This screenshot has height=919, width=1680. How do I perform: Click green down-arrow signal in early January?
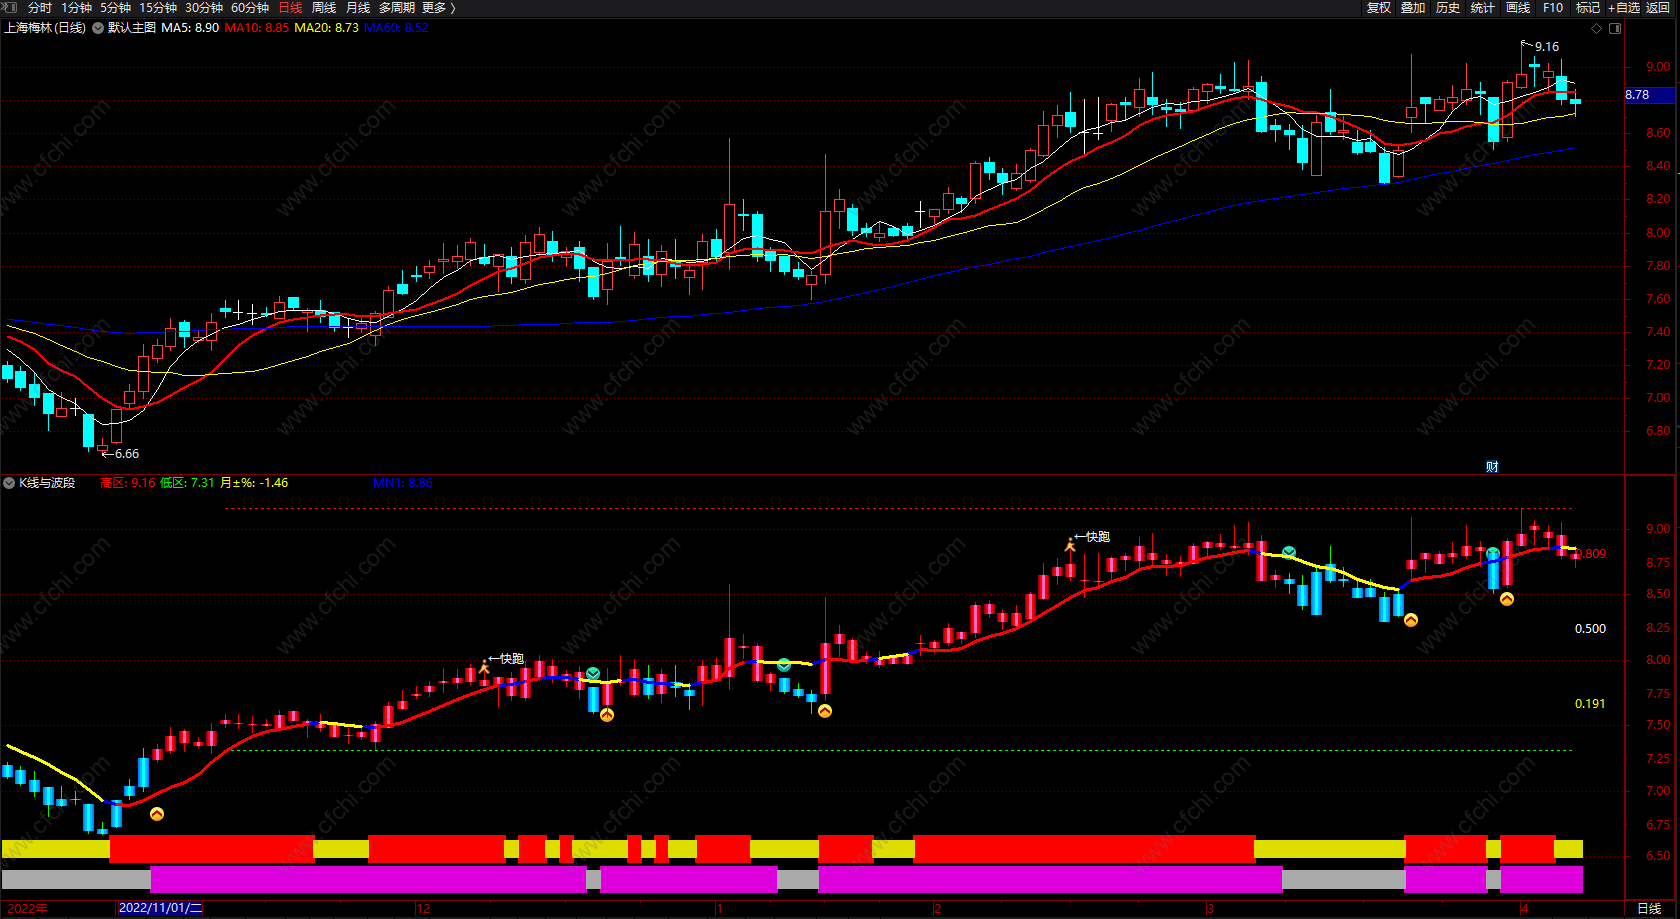click(x=784, y=664)
